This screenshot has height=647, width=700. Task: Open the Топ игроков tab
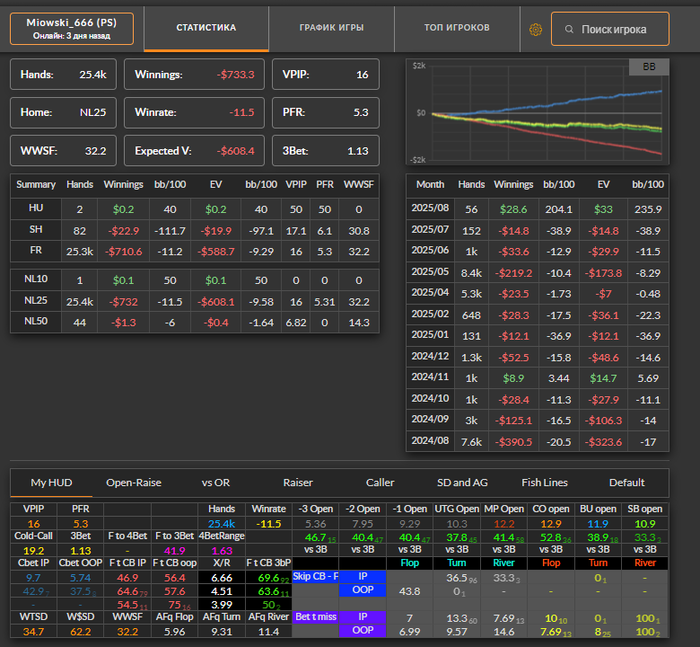[x=456, y=28]
